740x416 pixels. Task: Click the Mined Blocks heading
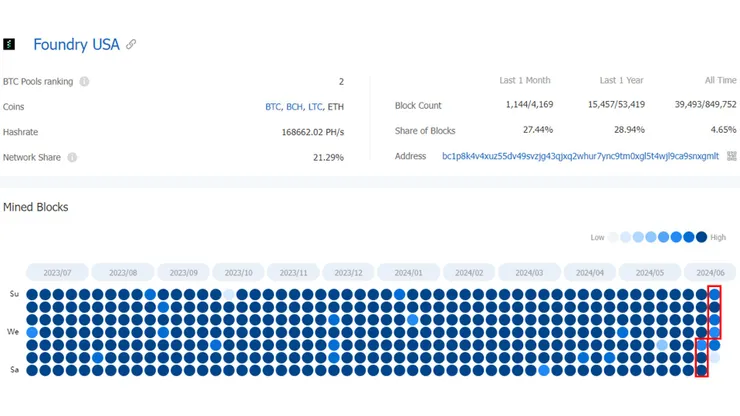(35, 207)
